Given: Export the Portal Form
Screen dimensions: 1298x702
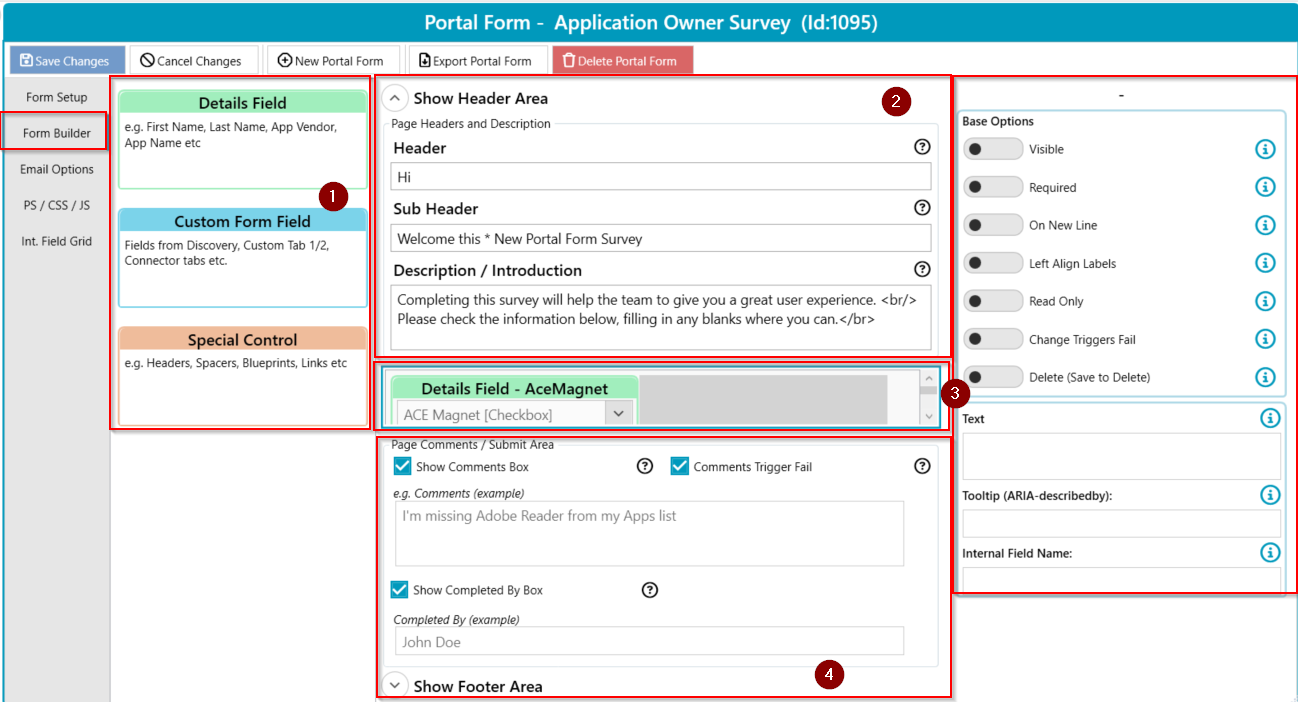Looking at the screenshot, I should click(x=478, y=60).
